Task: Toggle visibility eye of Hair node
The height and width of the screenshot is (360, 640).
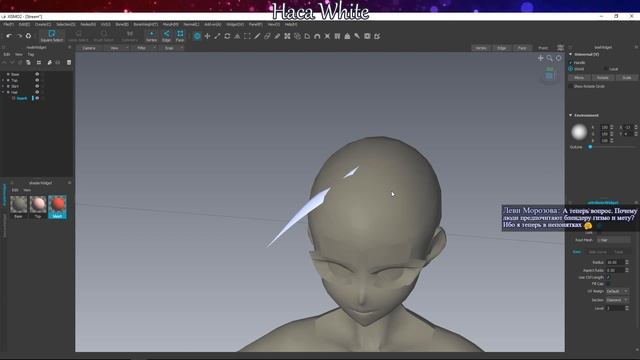Action: 37,92
